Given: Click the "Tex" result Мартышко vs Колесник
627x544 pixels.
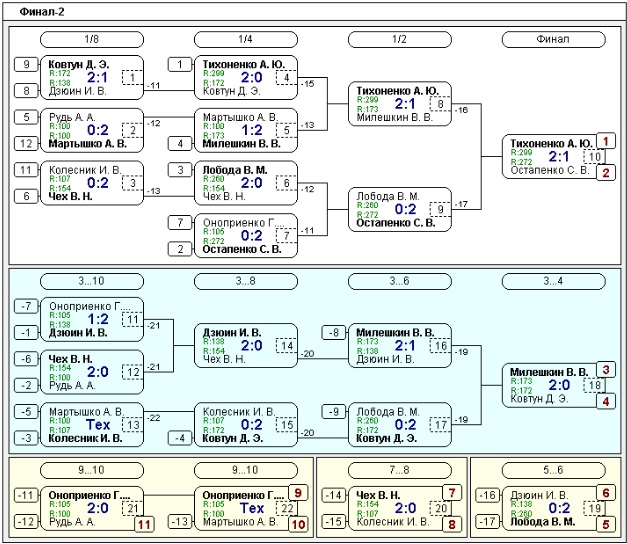Looking at the screenshot, I should pyautogui.click(x=98, y=425).
